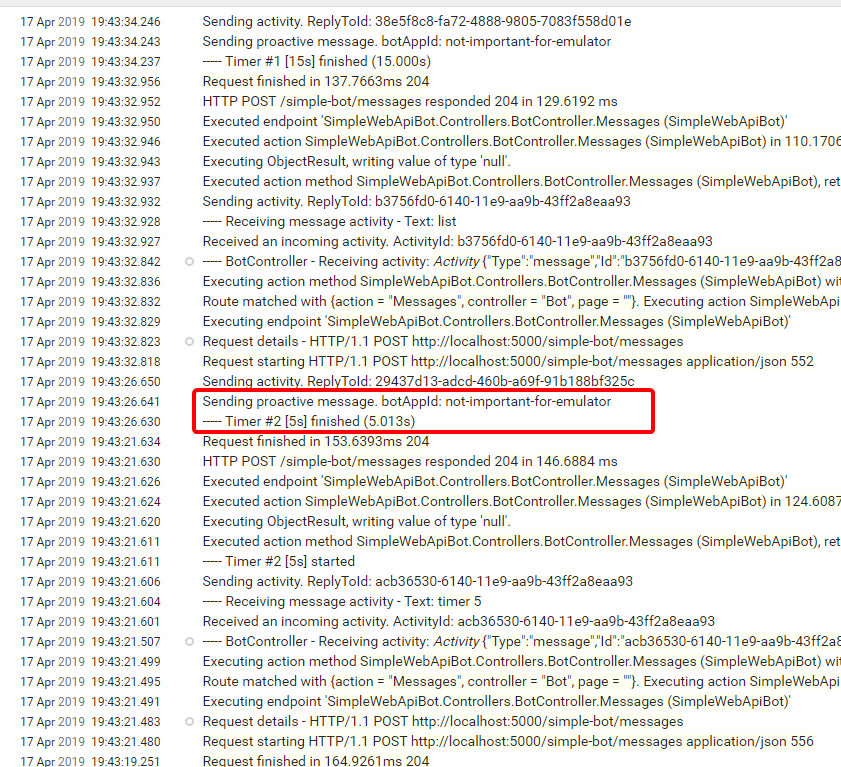Open the Timer #1 [15s] finished event
The image size is (841, 767).
(316, 61)
